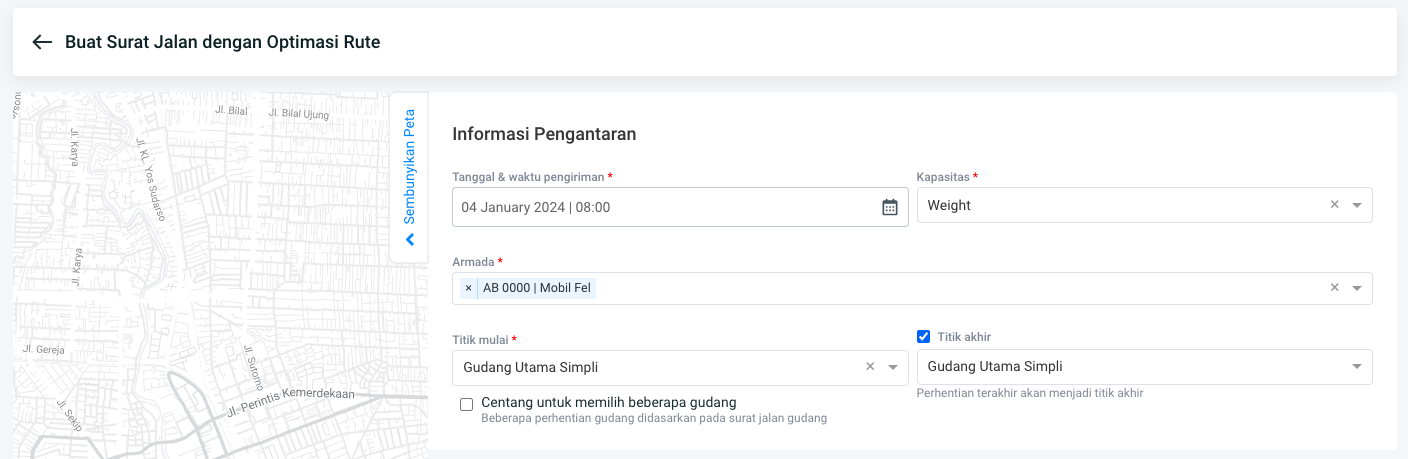Click the back arrow icon
The height and width of the screenshot is (459, 1408).
click(41, 42)
